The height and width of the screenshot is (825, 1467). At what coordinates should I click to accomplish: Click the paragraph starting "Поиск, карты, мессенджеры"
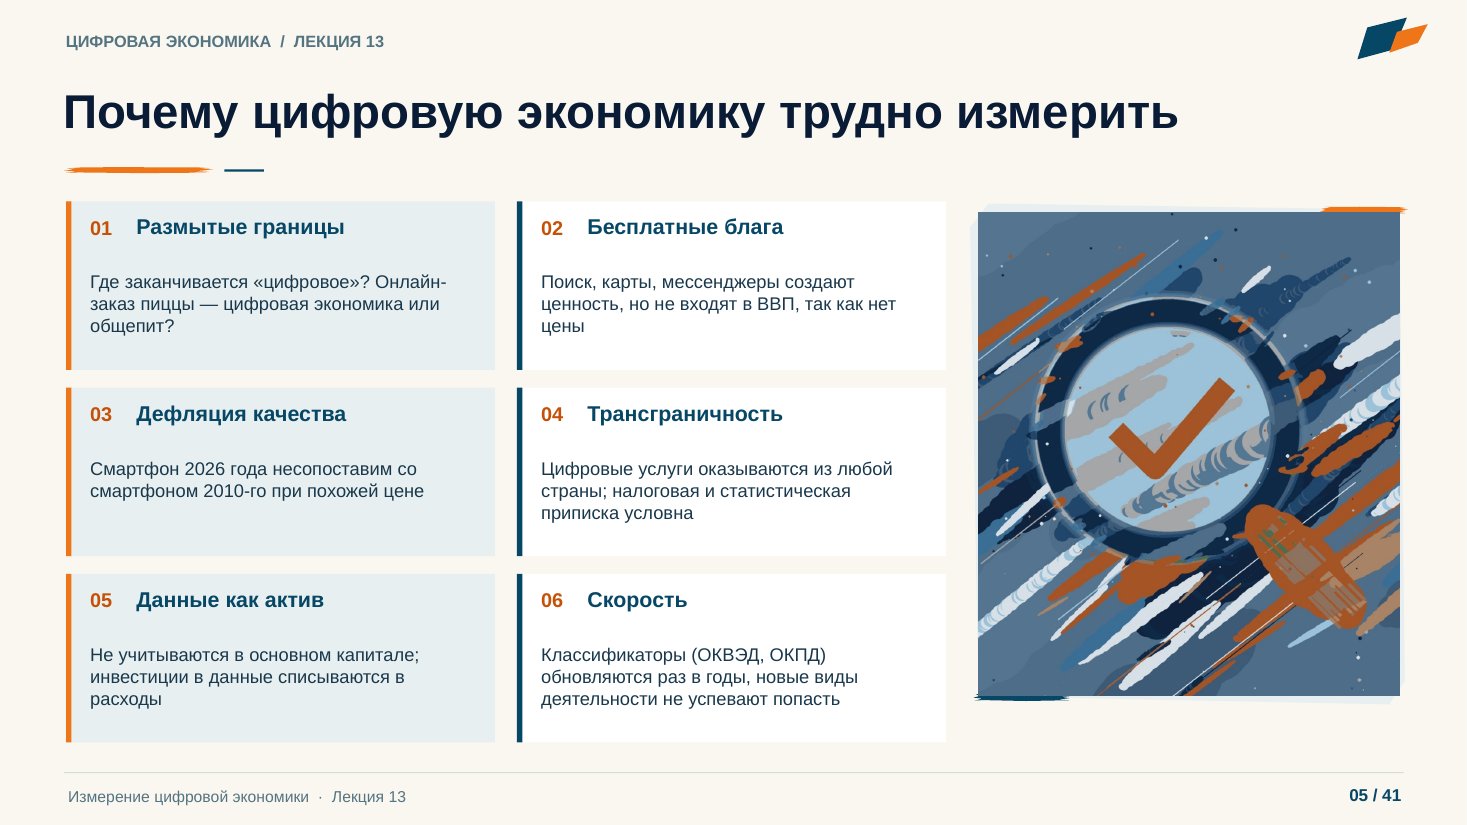(718, 304)
